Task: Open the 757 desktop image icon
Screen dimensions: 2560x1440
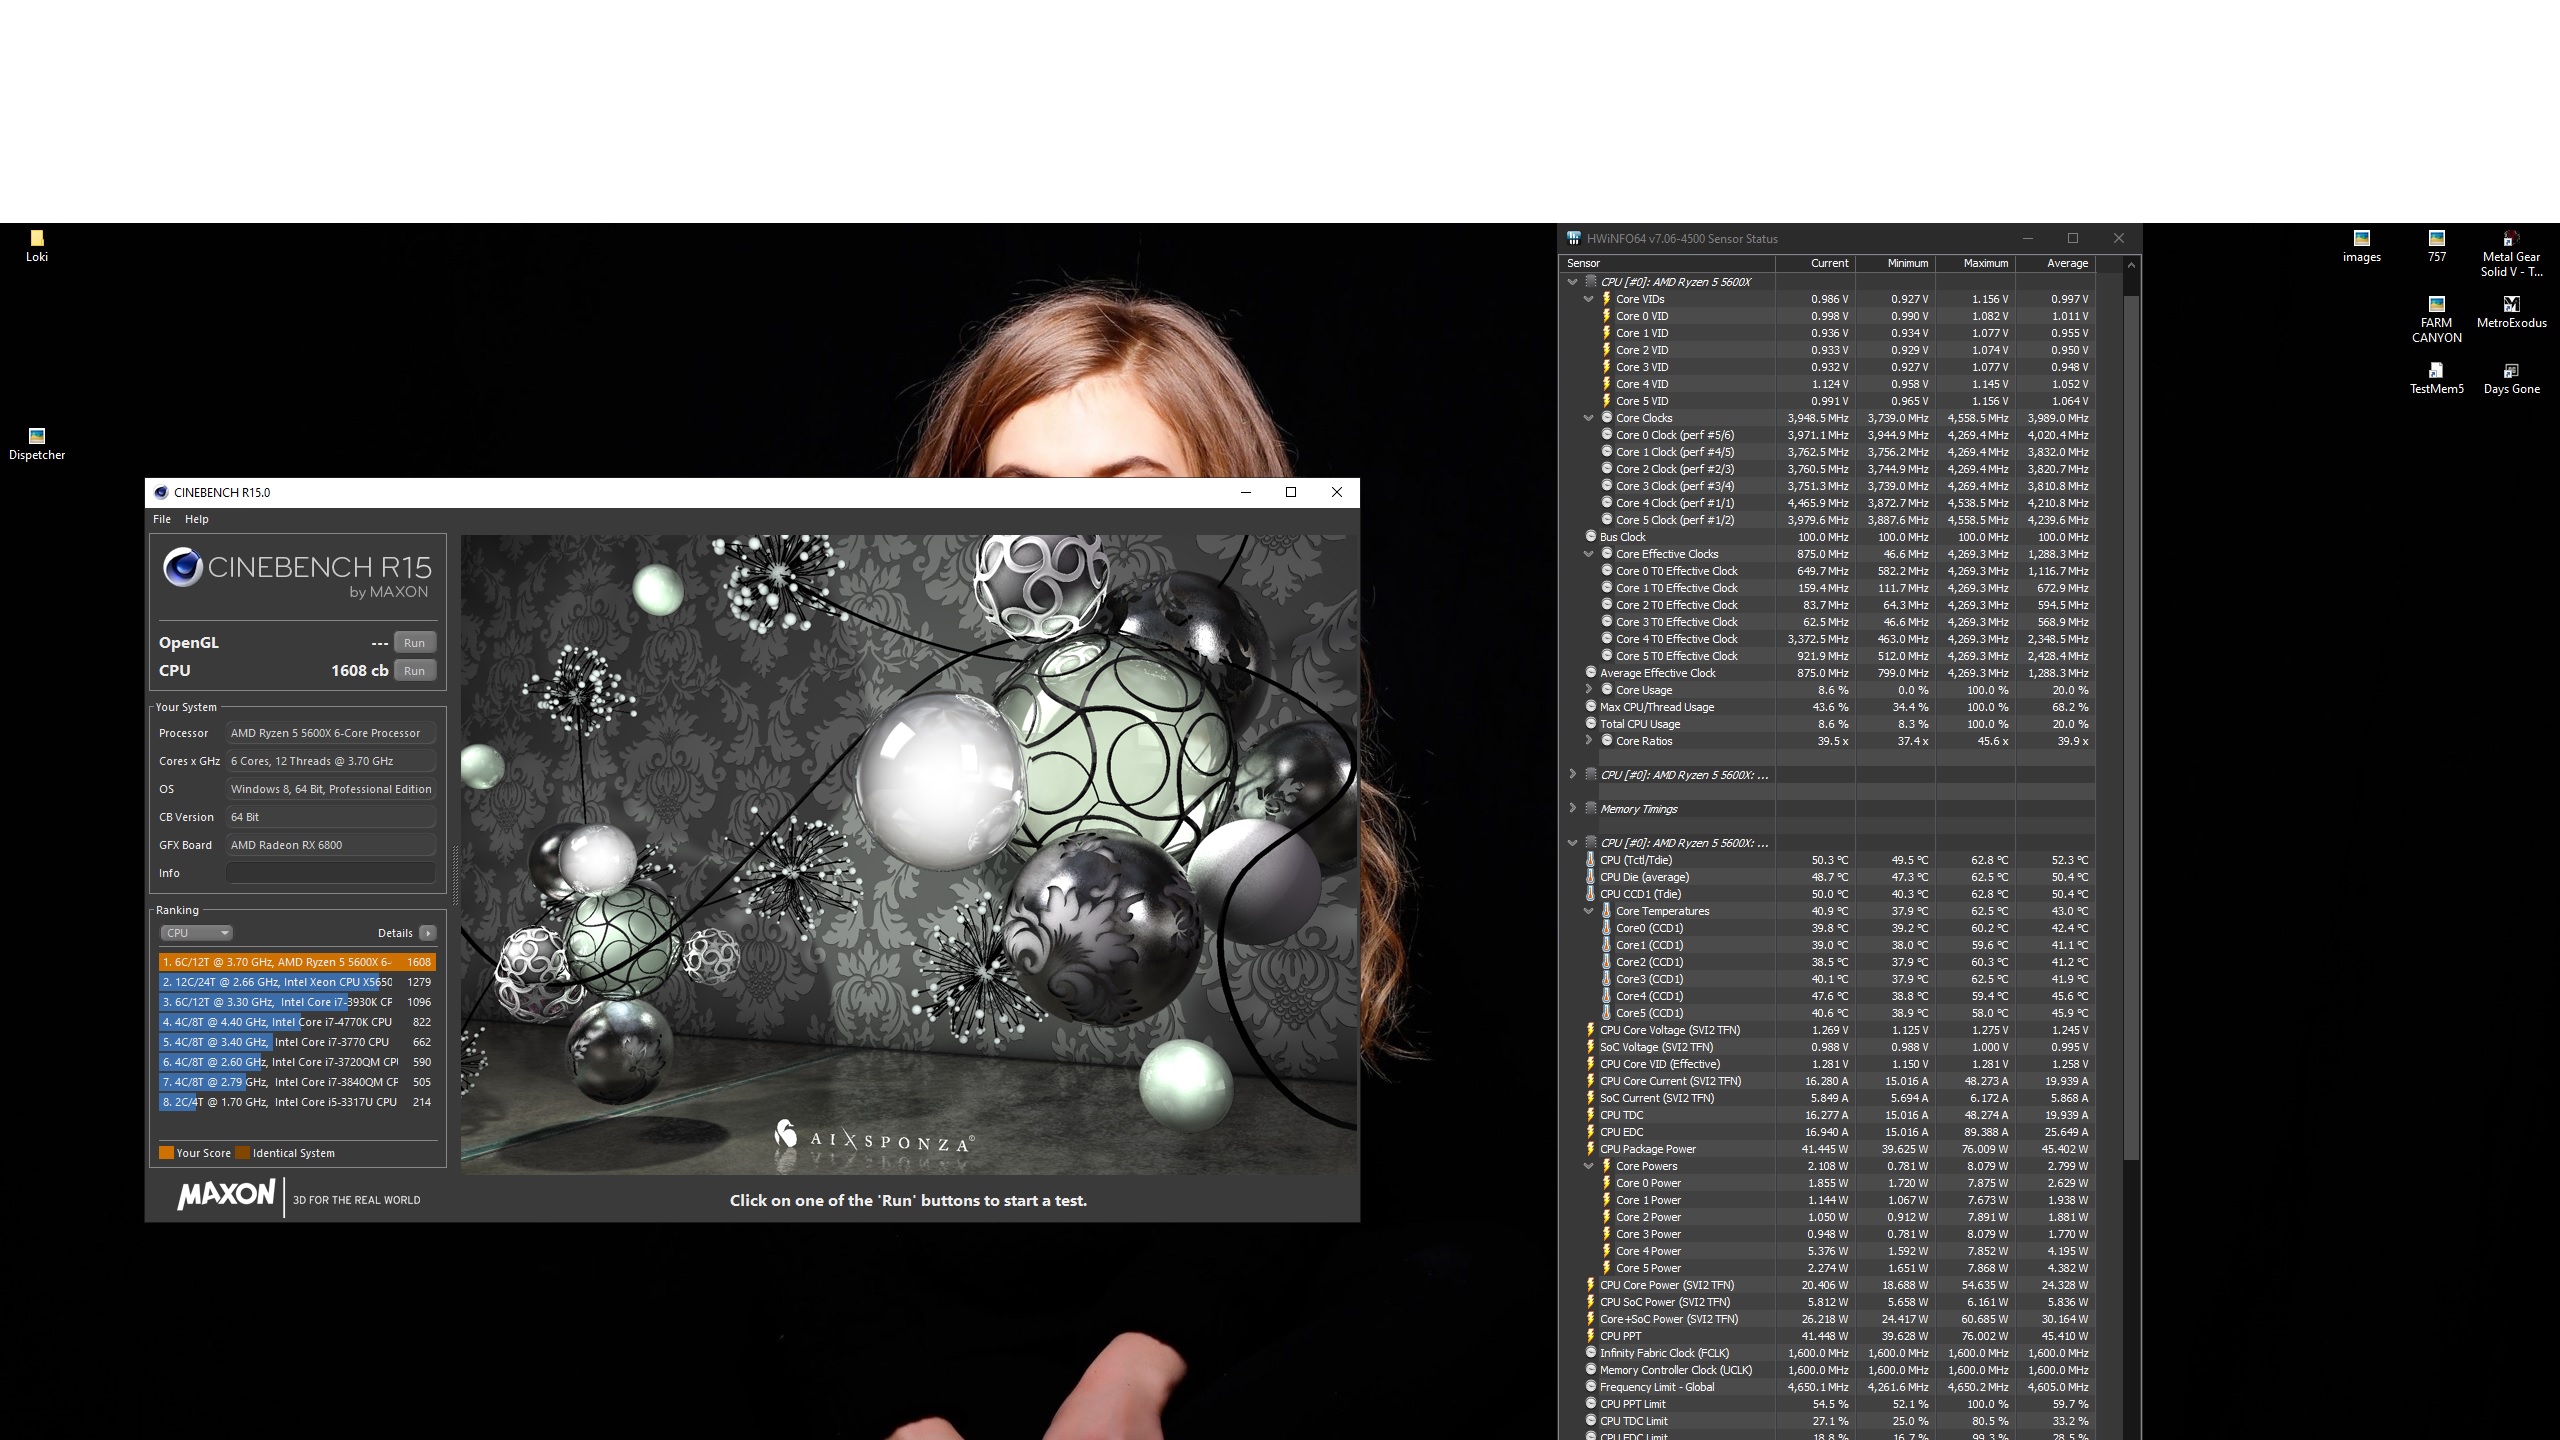Action: pos(2436,239)
